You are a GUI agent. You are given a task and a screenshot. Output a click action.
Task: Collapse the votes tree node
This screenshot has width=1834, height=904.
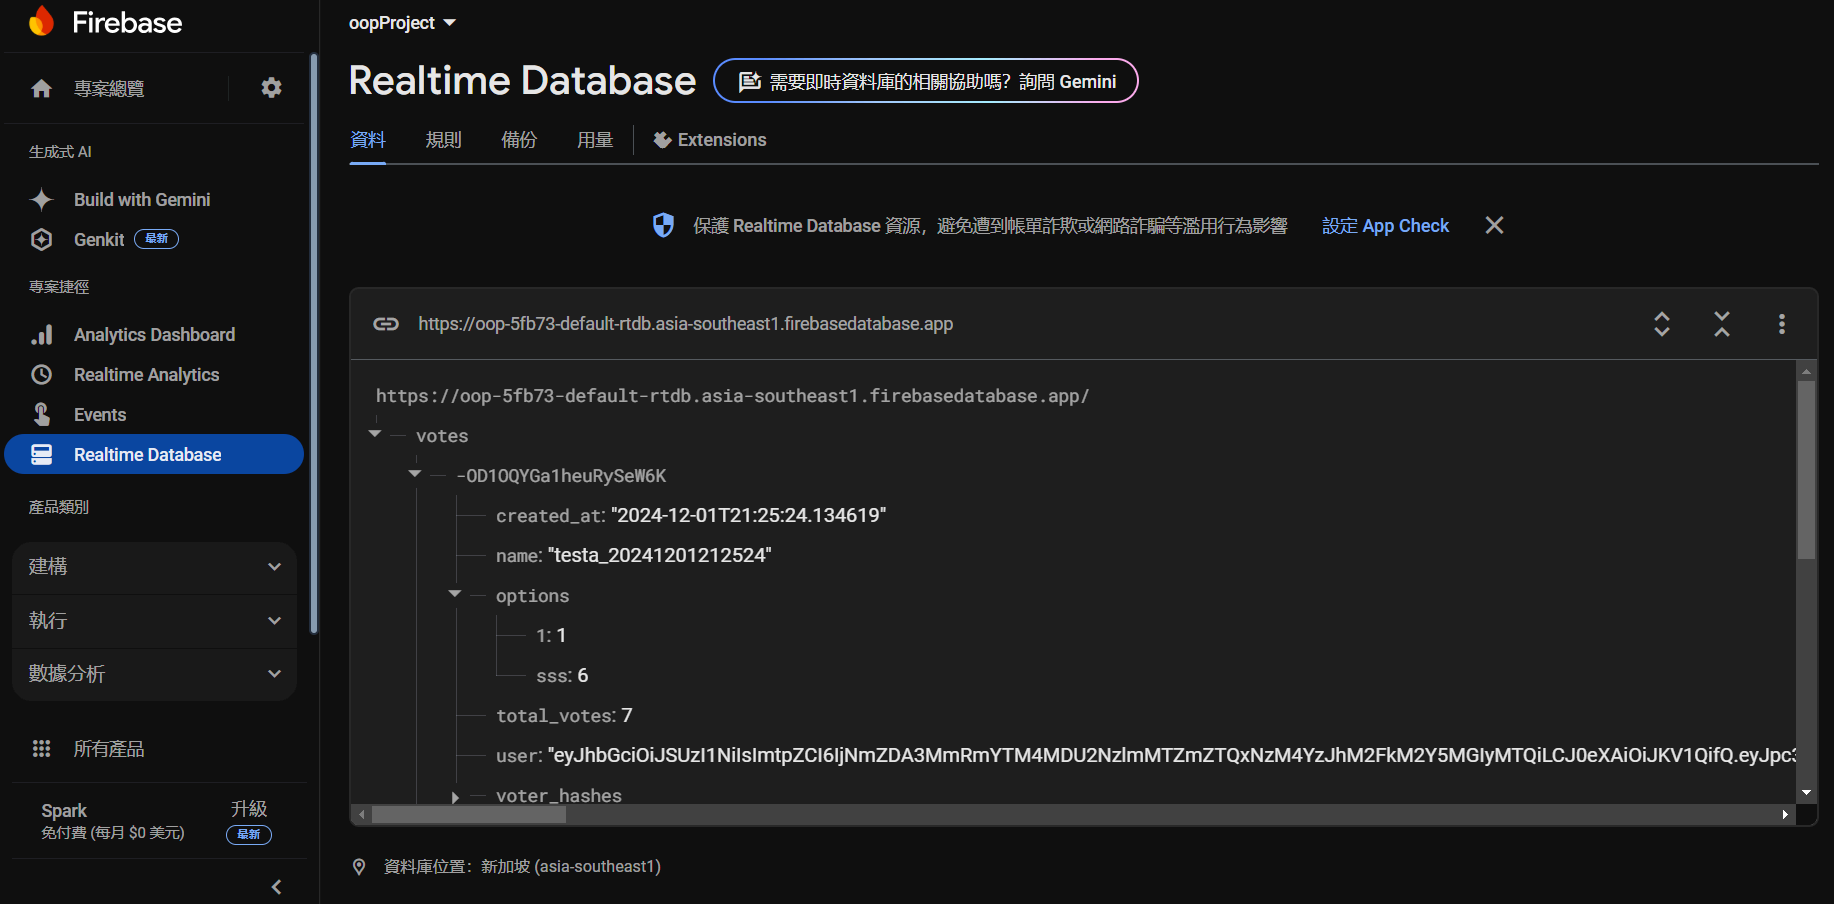(x=375, y=434)
